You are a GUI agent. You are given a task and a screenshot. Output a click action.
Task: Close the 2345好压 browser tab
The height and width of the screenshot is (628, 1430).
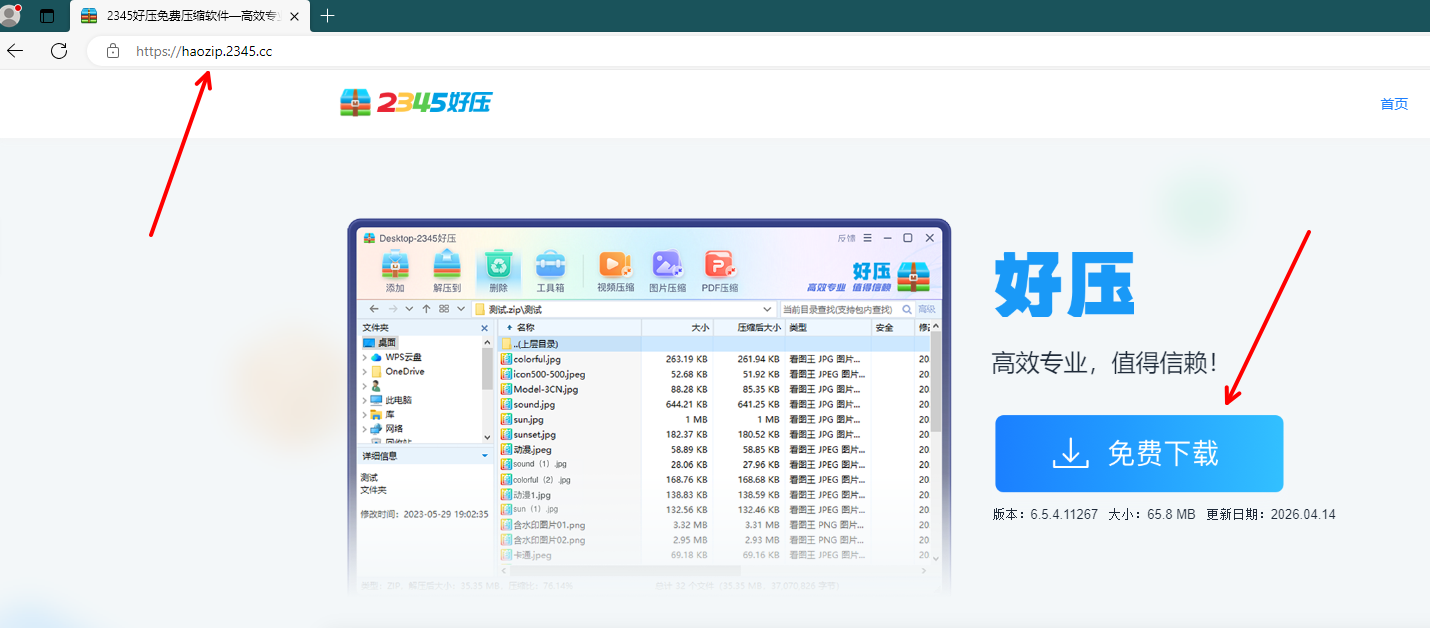[x=295, y=16]
